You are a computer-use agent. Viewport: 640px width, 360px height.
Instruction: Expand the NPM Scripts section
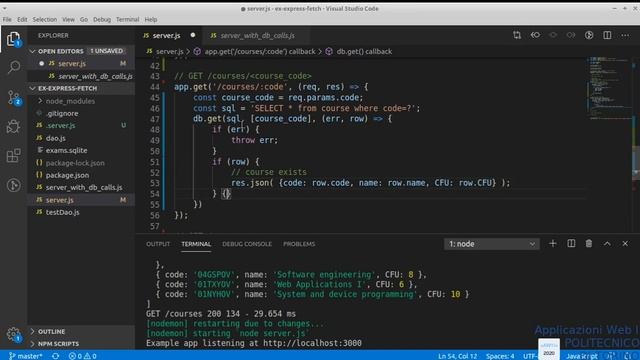coord(58,344)
